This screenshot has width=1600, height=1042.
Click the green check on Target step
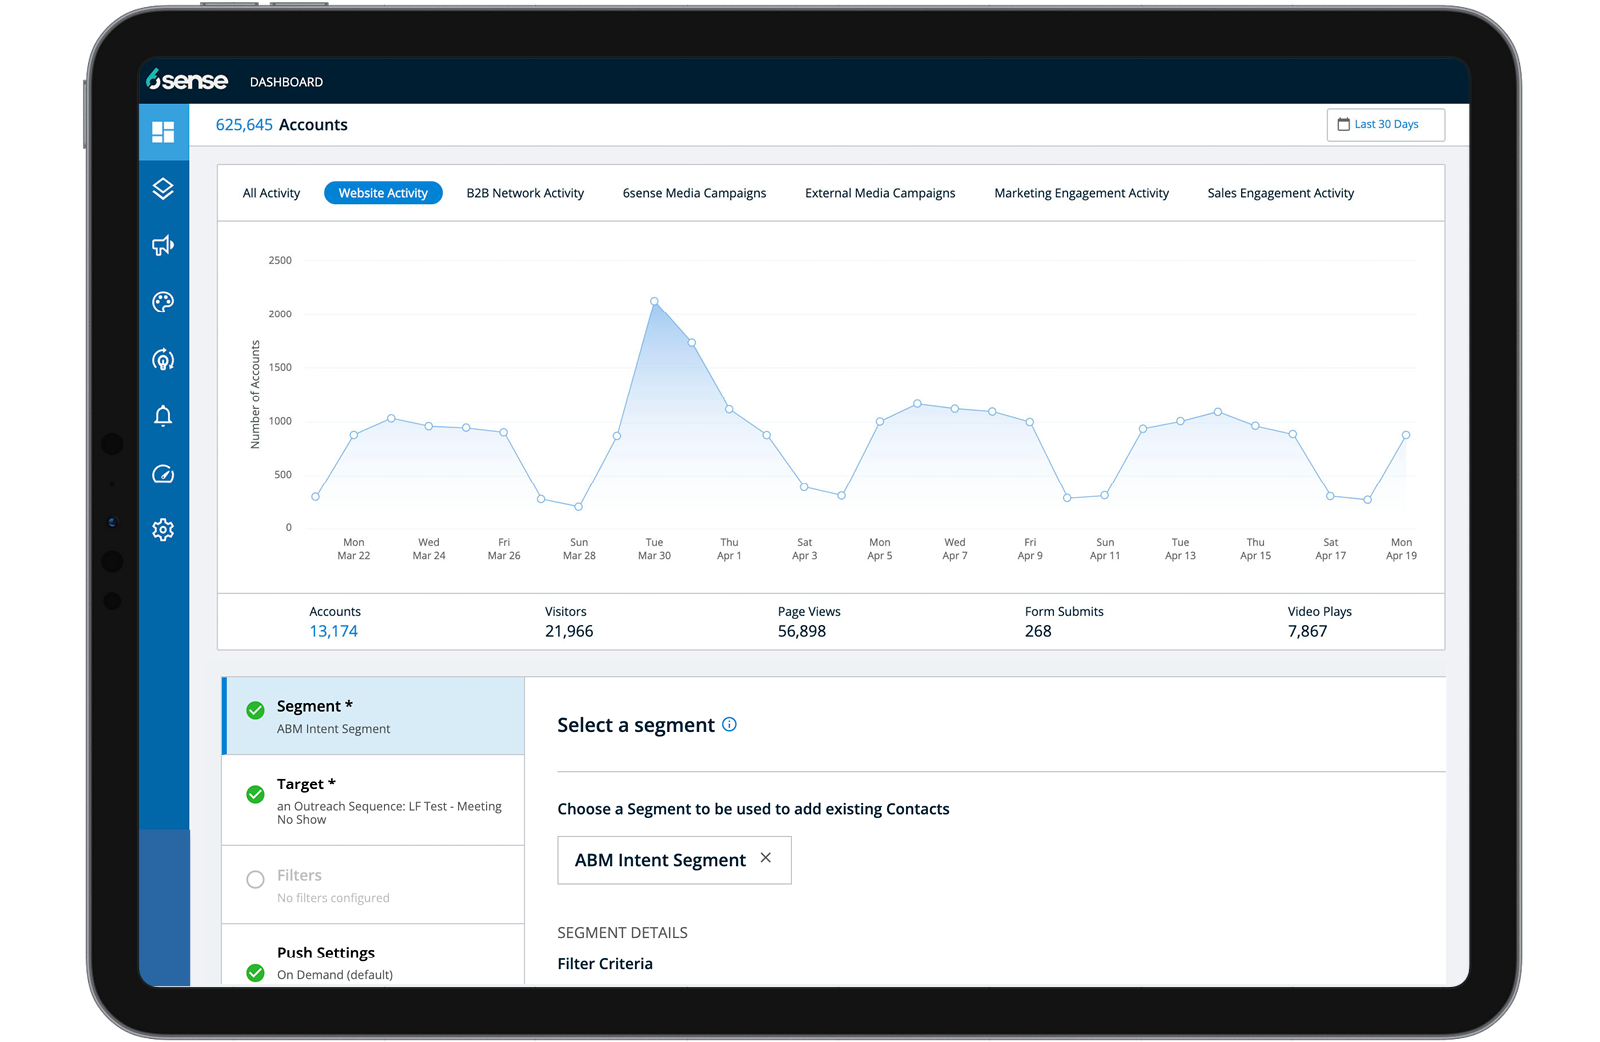[256, 794]
